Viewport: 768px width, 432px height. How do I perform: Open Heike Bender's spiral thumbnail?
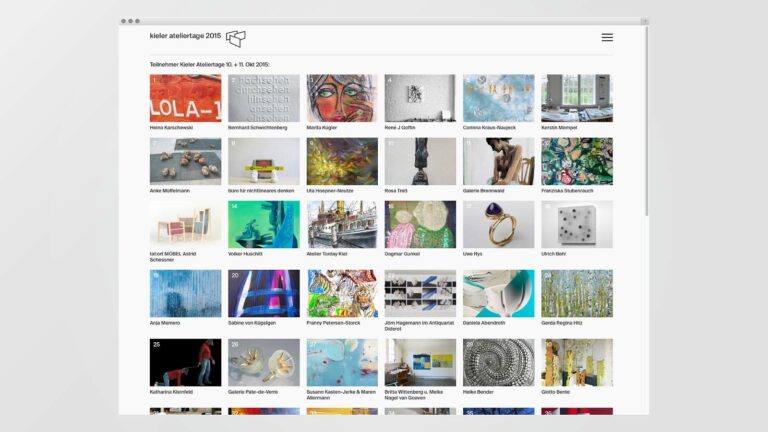point(499,362)
